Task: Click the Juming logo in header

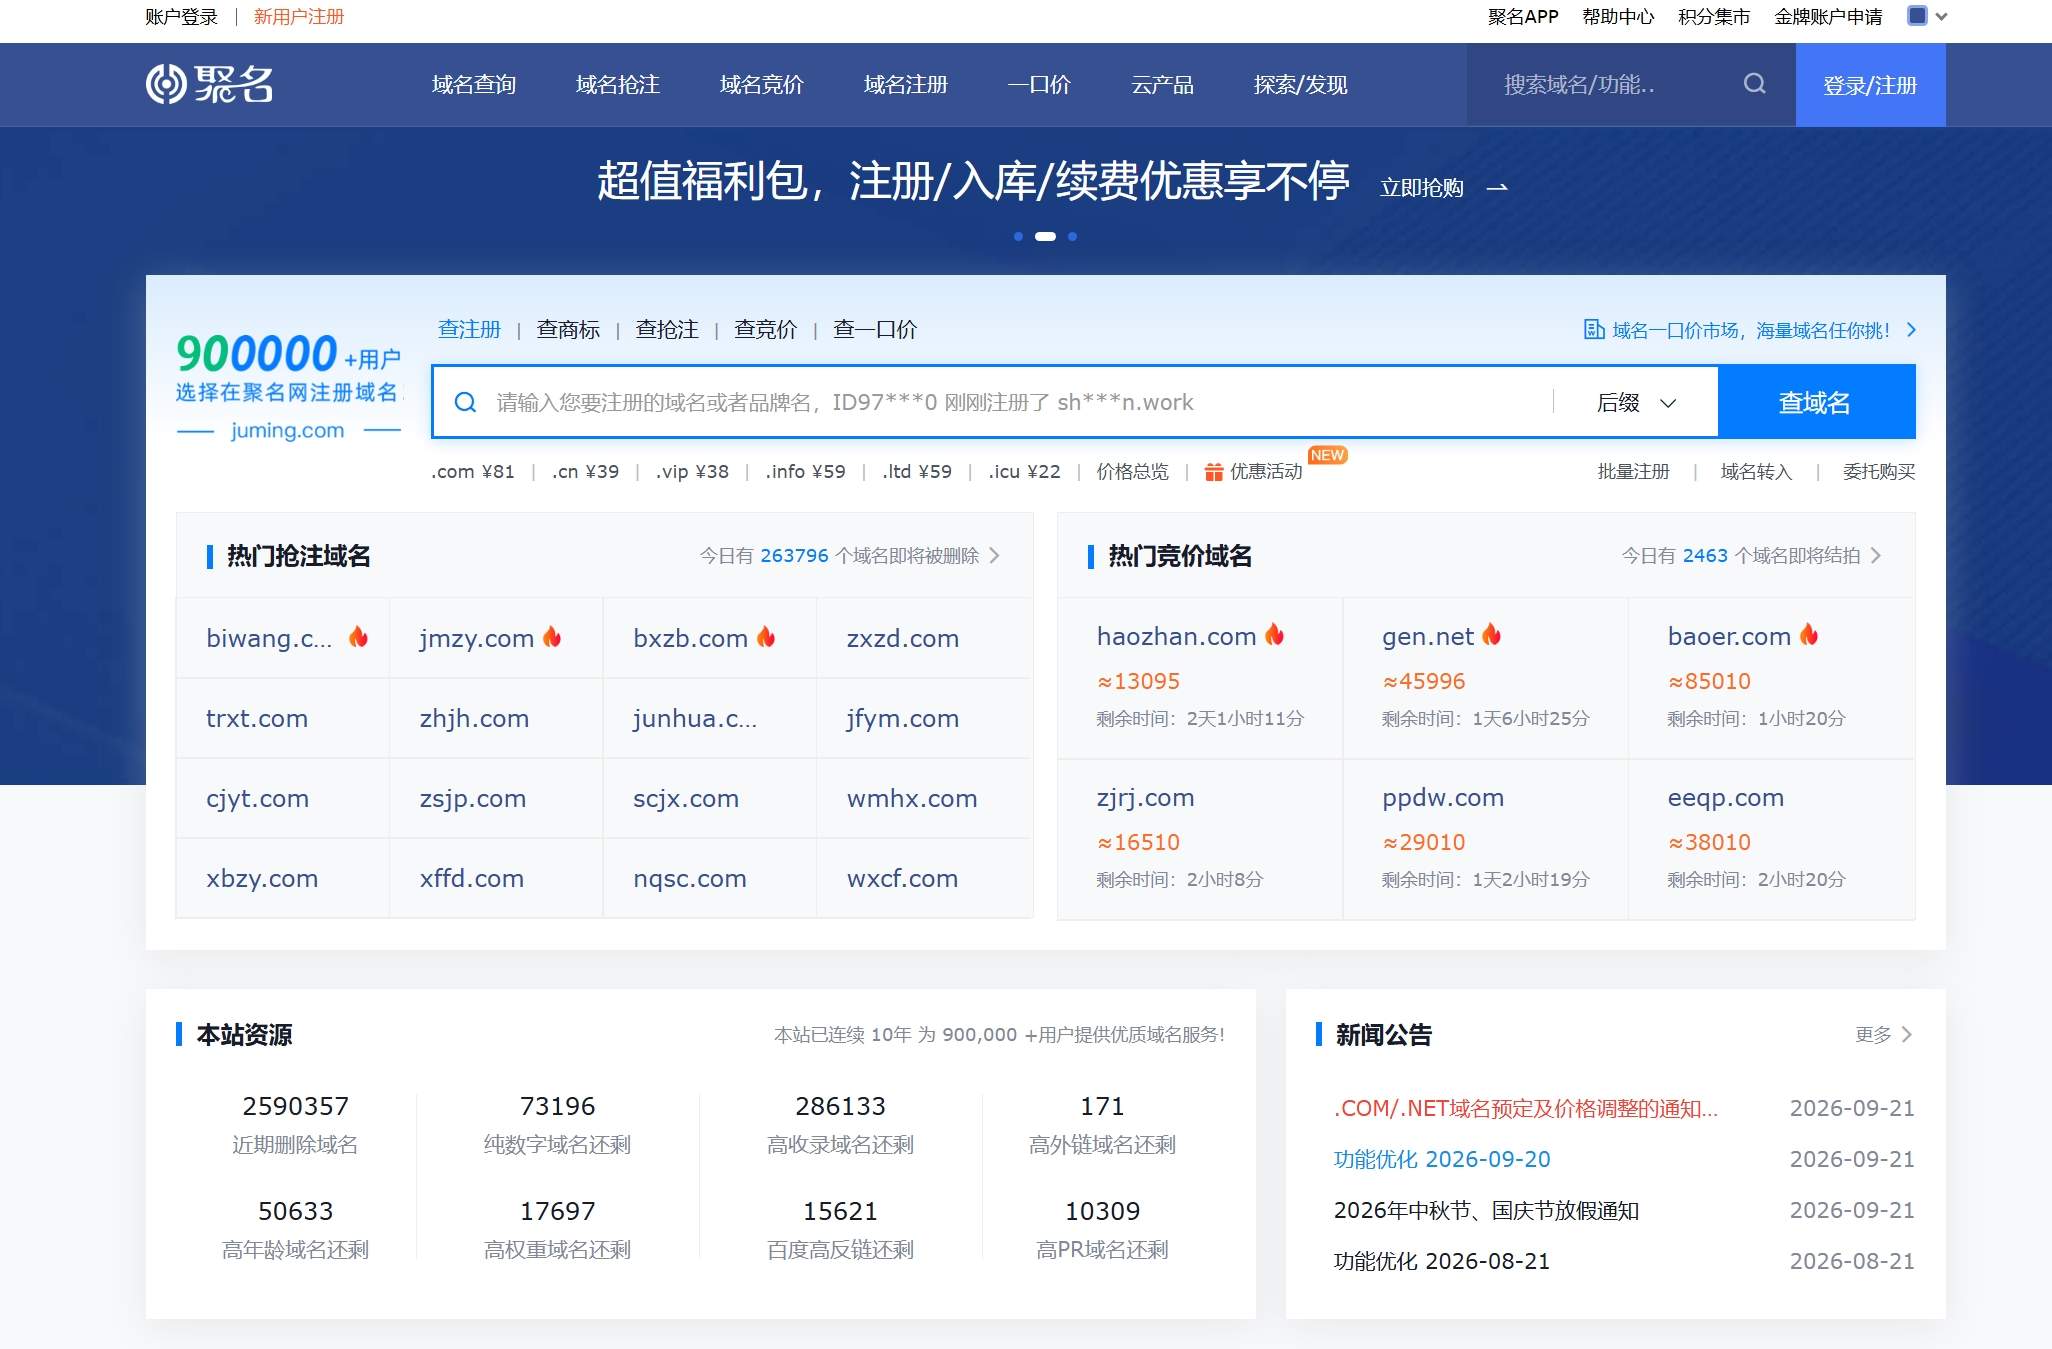Action: coord(210,84)
